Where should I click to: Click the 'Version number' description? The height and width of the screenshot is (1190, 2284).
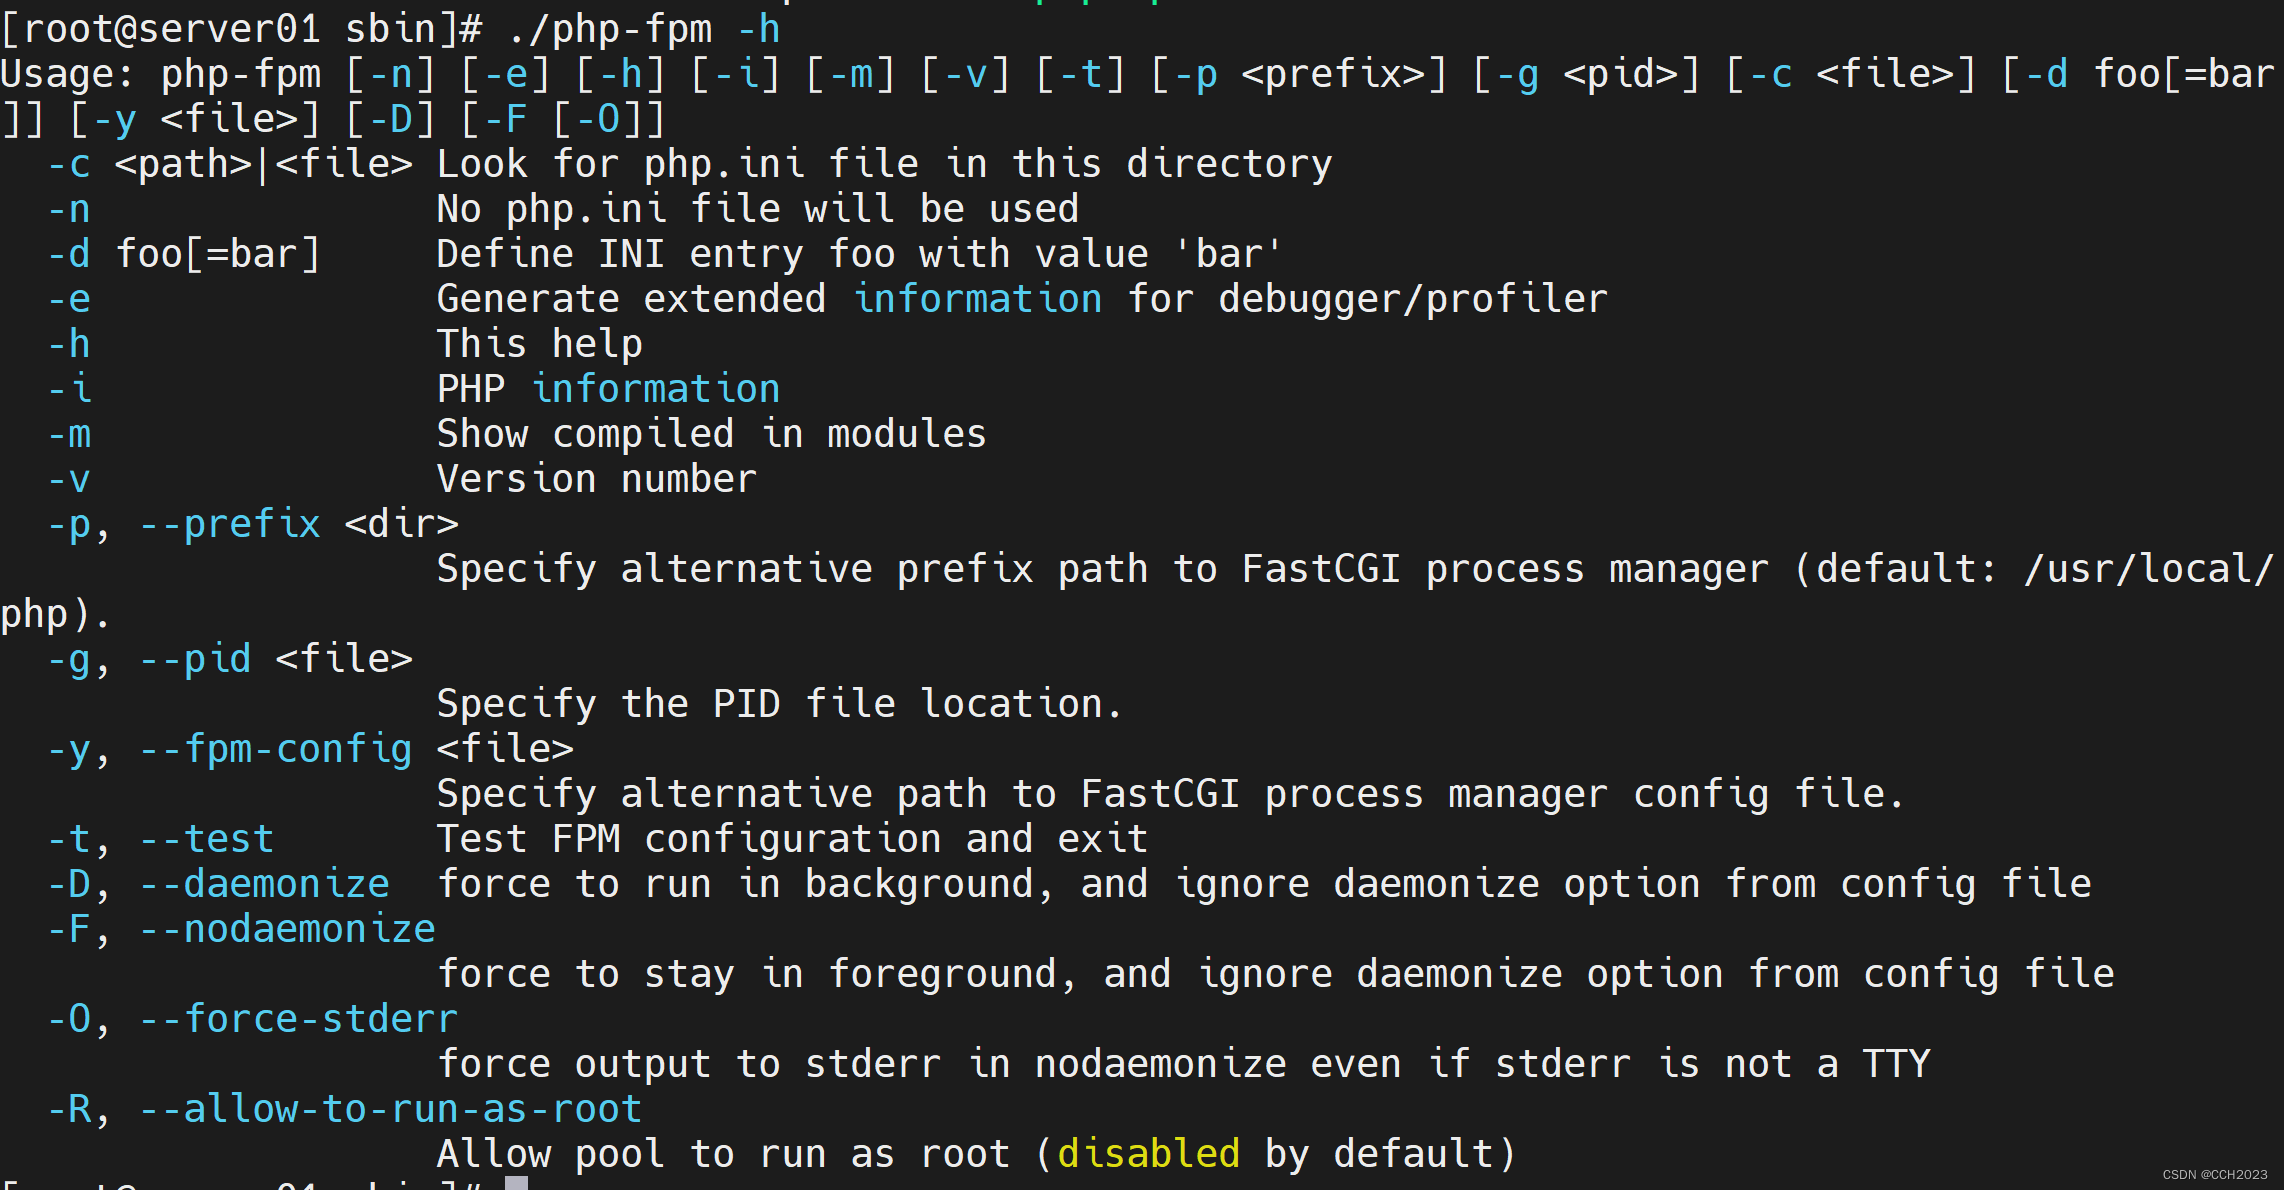(597, 479)
